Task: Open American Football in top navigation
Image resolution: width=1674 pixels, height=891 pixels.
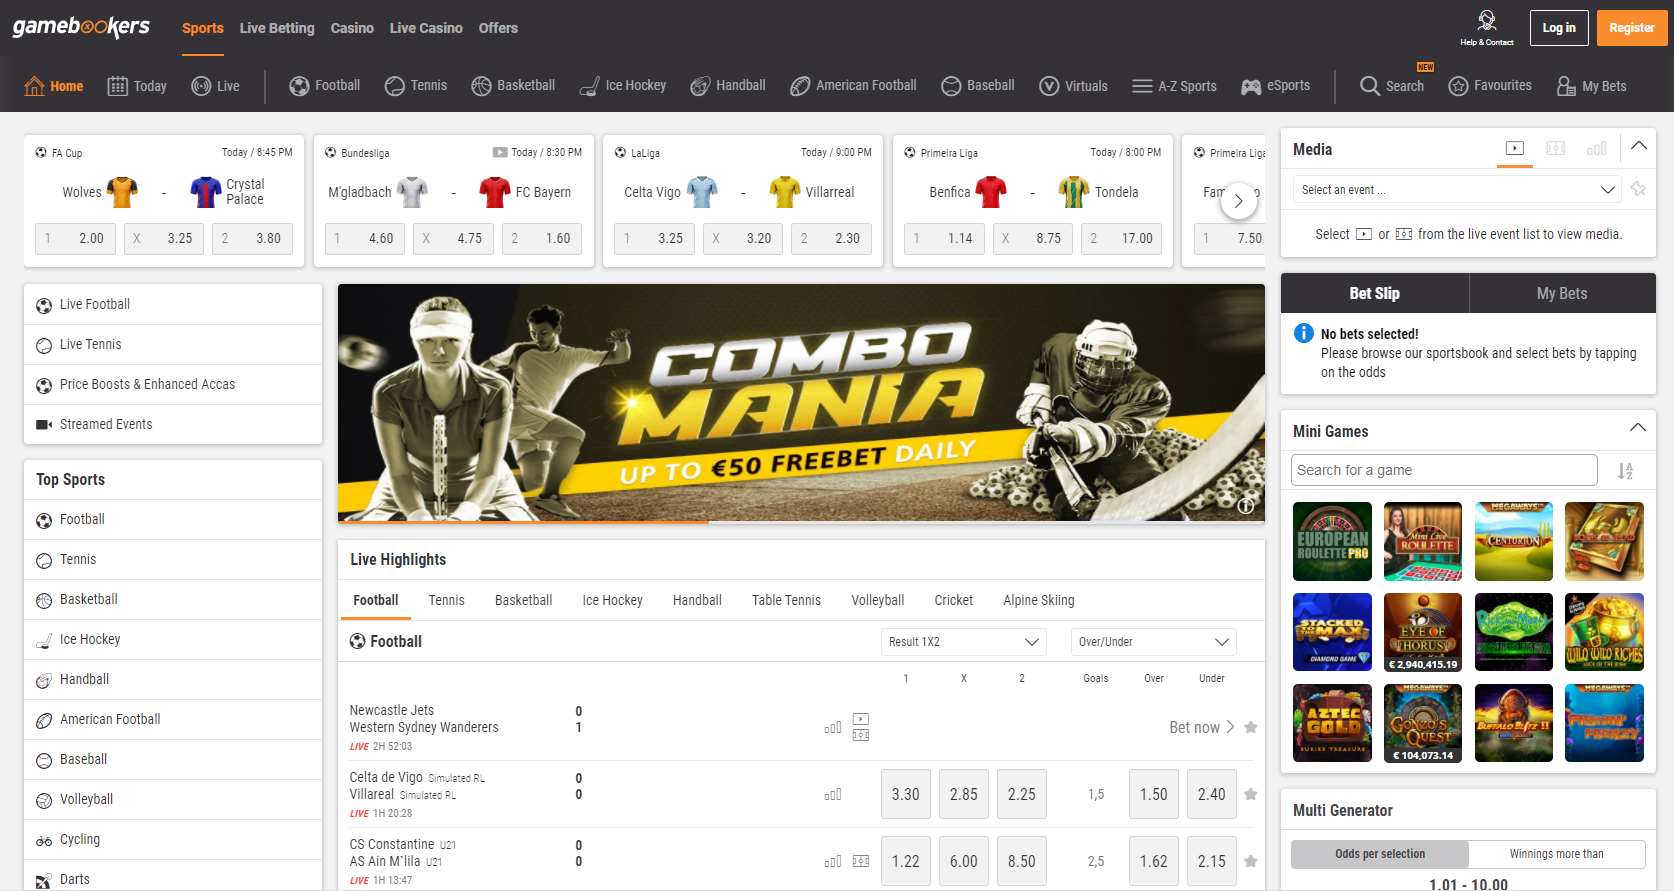Action: (x=853, y=86)
